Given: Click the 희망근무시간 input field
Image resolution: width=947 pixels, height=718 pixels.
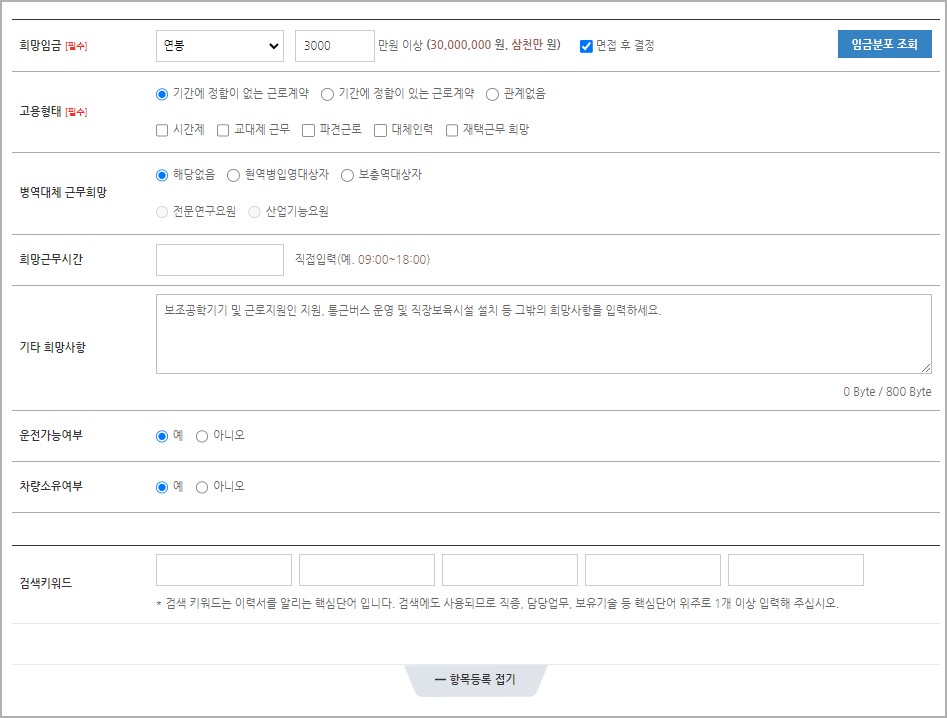Looking at the screenshot, I should [x=219, y=259].
